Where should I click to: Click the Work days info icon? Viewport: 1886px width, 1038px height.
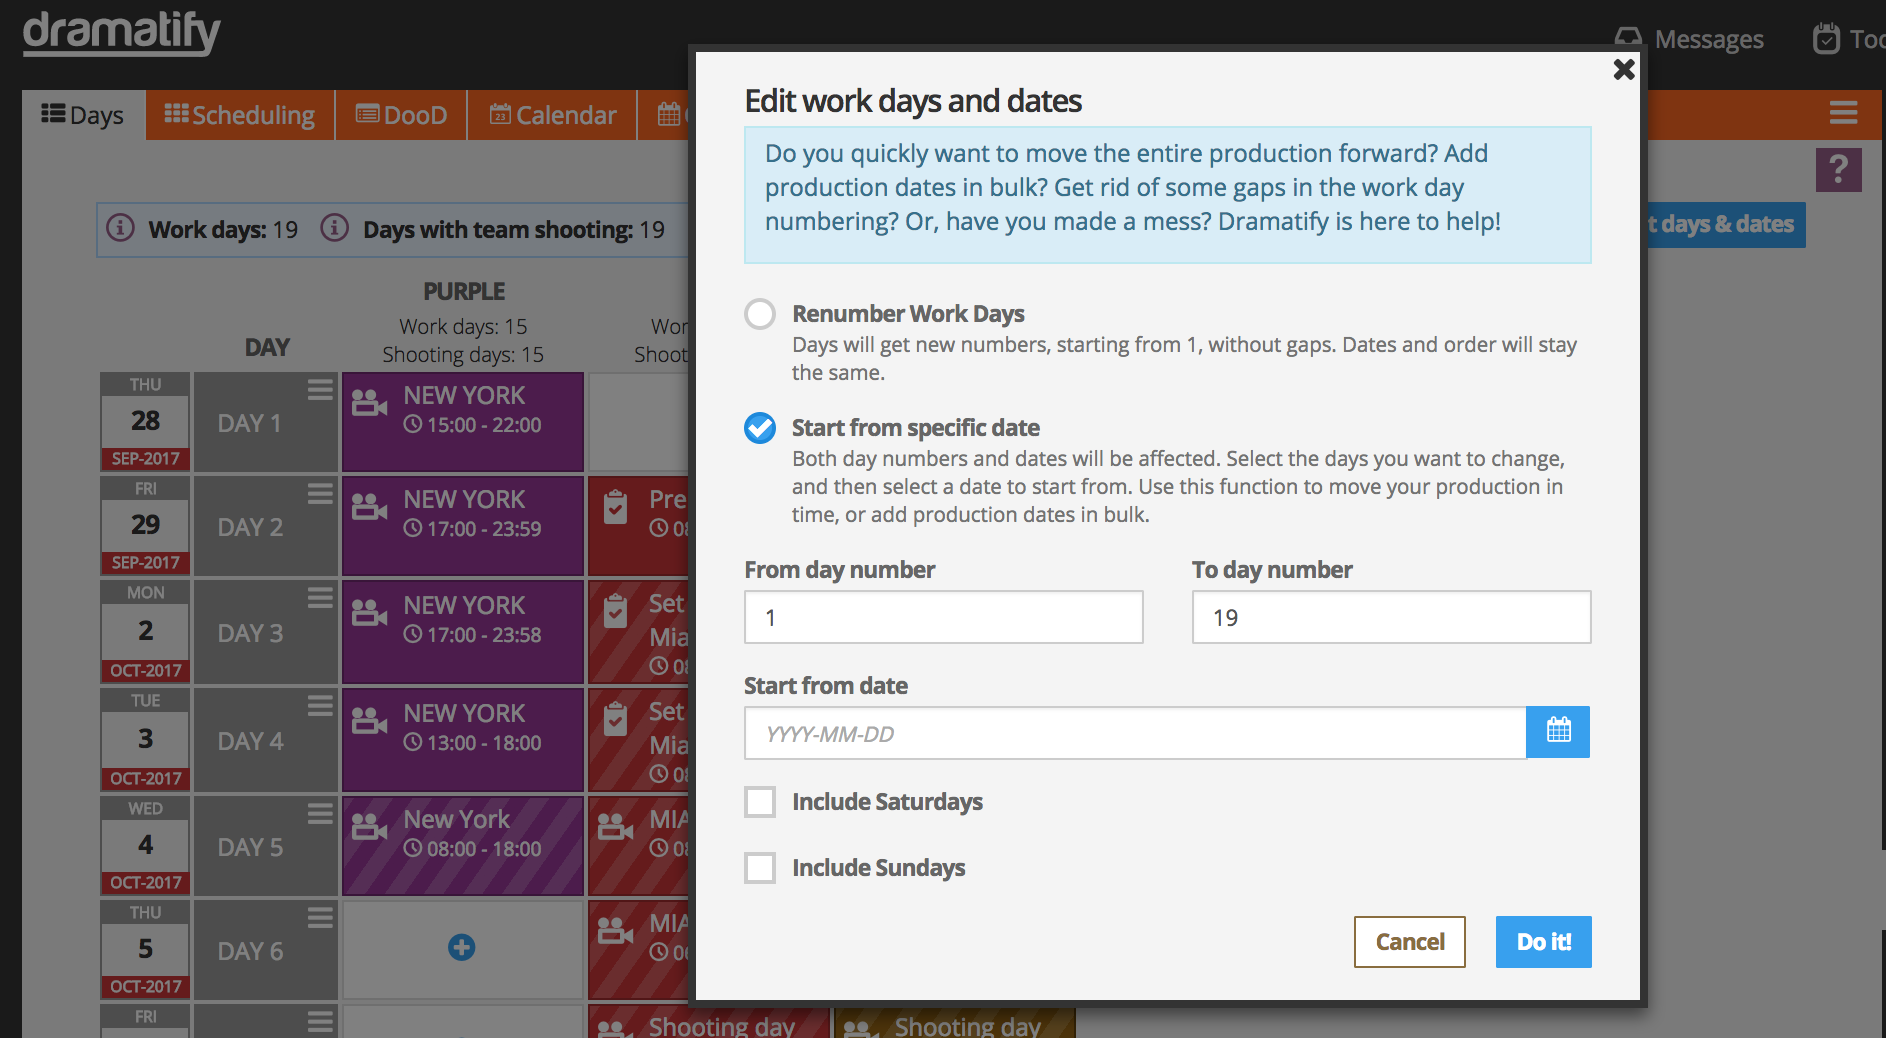(120, 228)
